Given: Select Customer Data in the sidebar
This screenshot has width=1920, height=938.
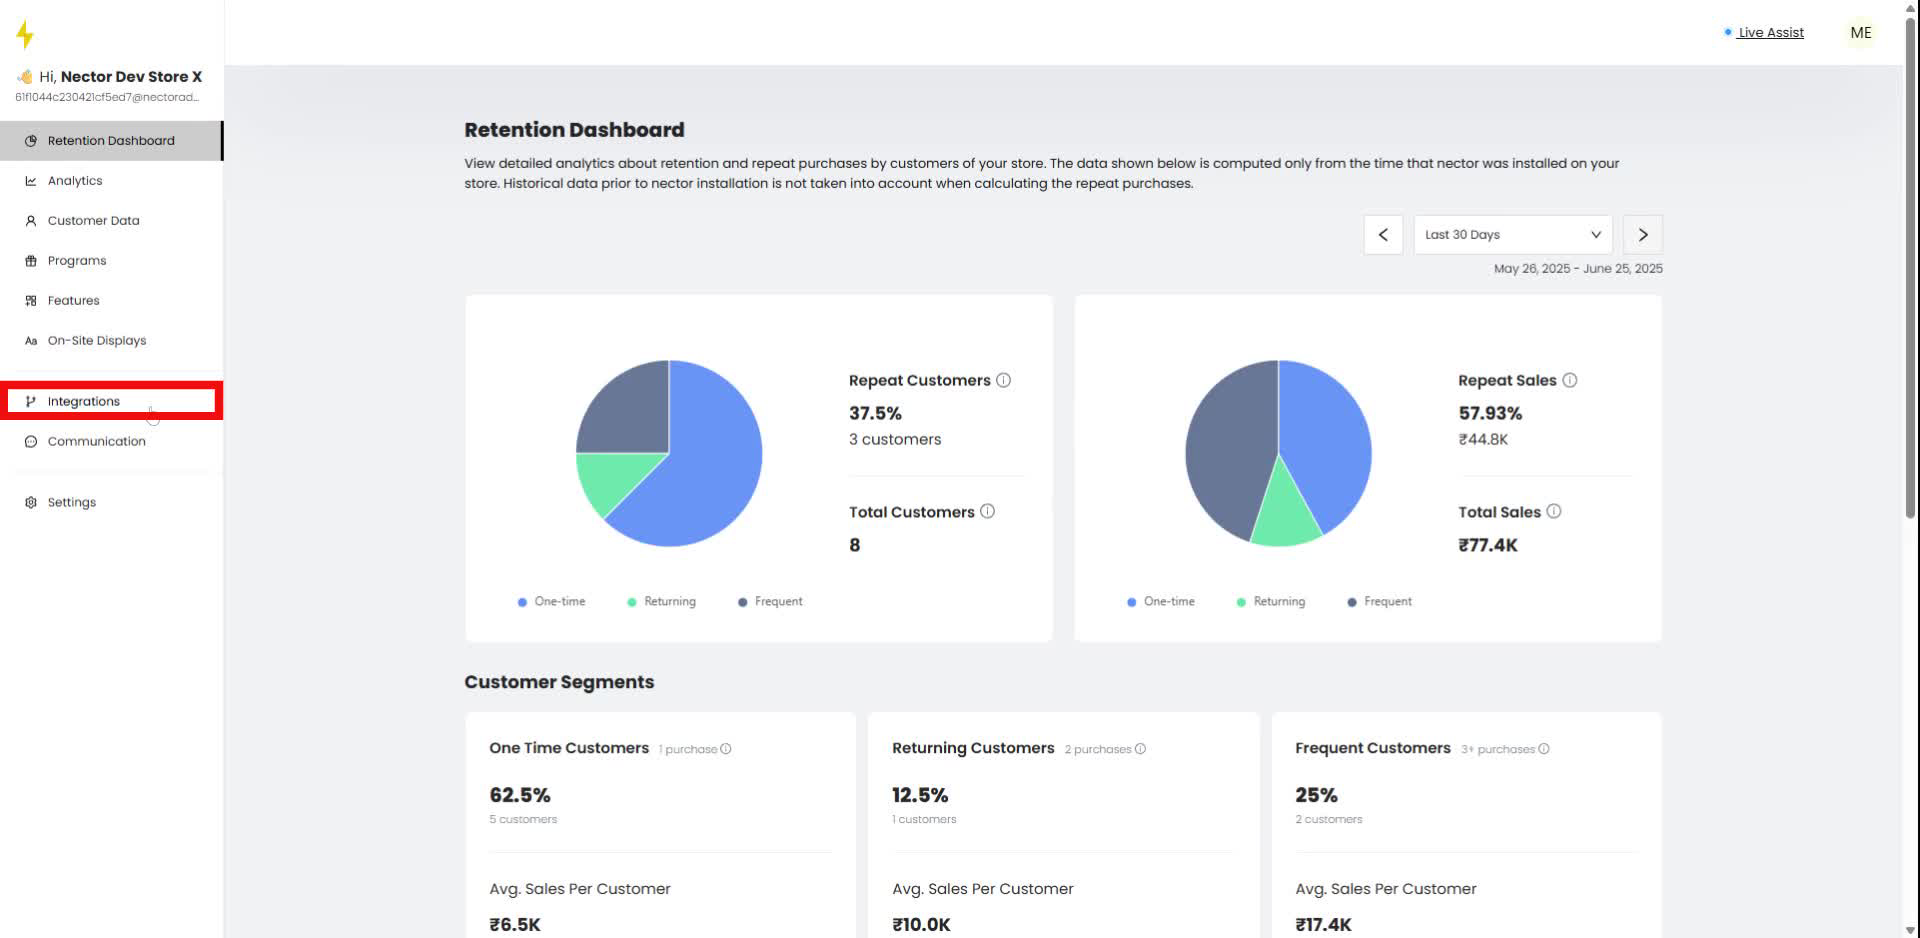Looking at the screenshot, I should click(x=93, y=220).
